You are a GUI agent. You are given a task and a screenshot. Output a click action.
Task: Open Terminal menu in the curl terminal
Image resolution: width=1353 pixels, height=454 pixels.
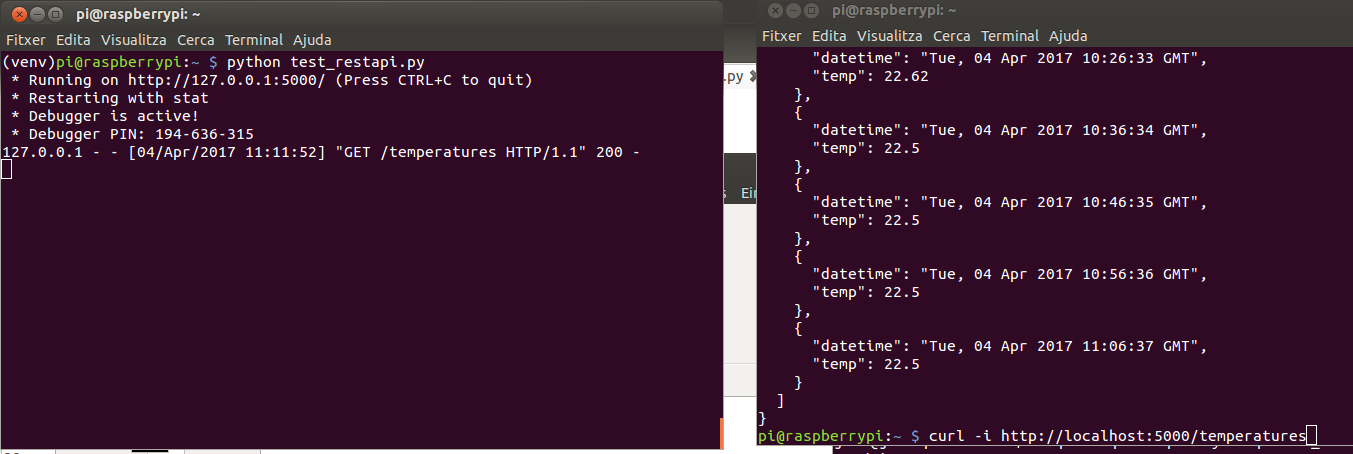(x=1010, y=36)
